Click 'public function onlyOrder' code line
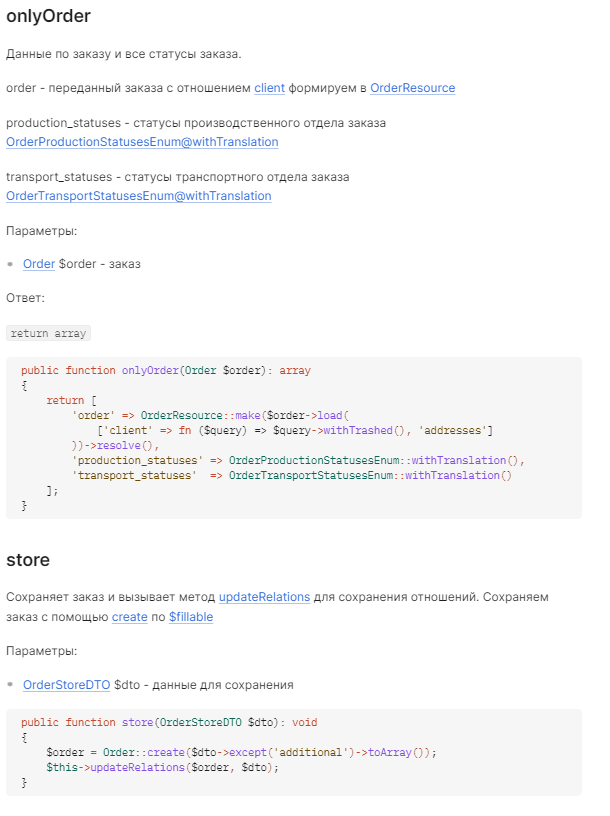This screenshot has width=610, height=816. pos(166,371)
